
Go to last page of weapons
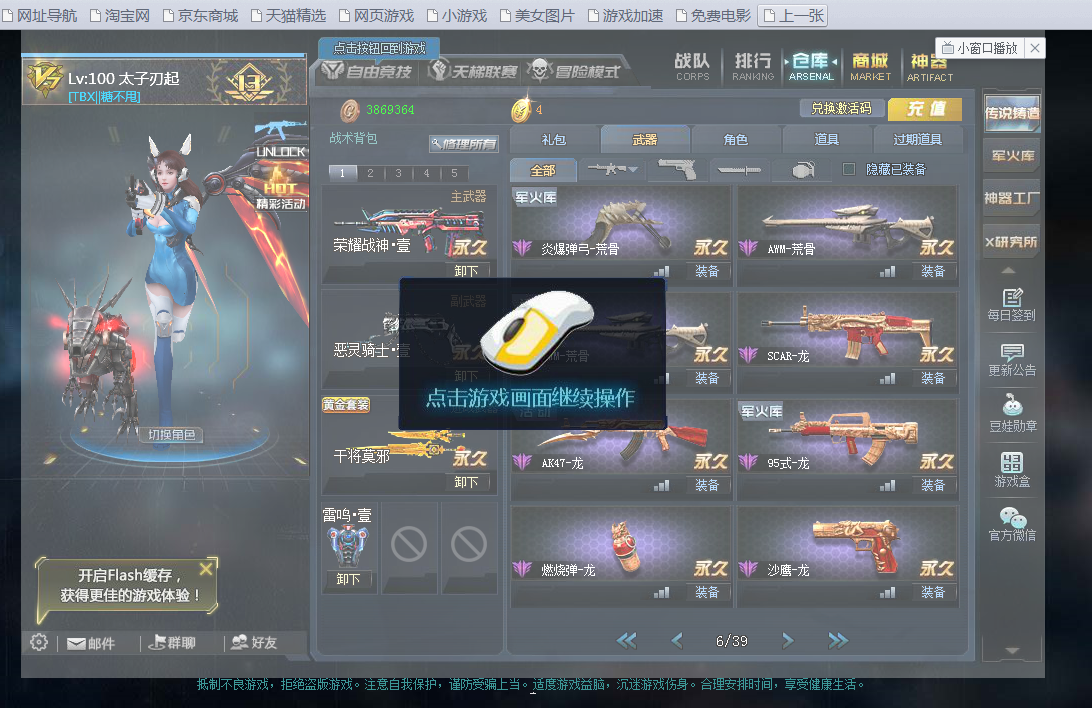point(838,640)
